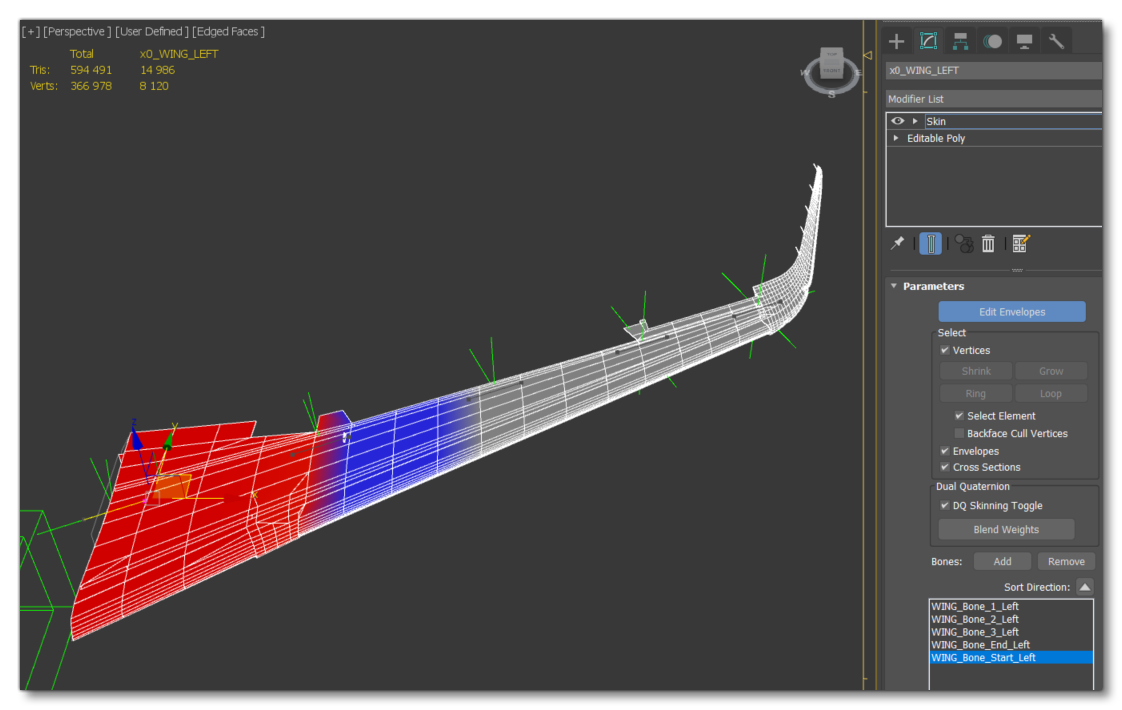Click the Pin Stack icon
The height and width of the screenshot is (710, 1122).
click(898, 243)
